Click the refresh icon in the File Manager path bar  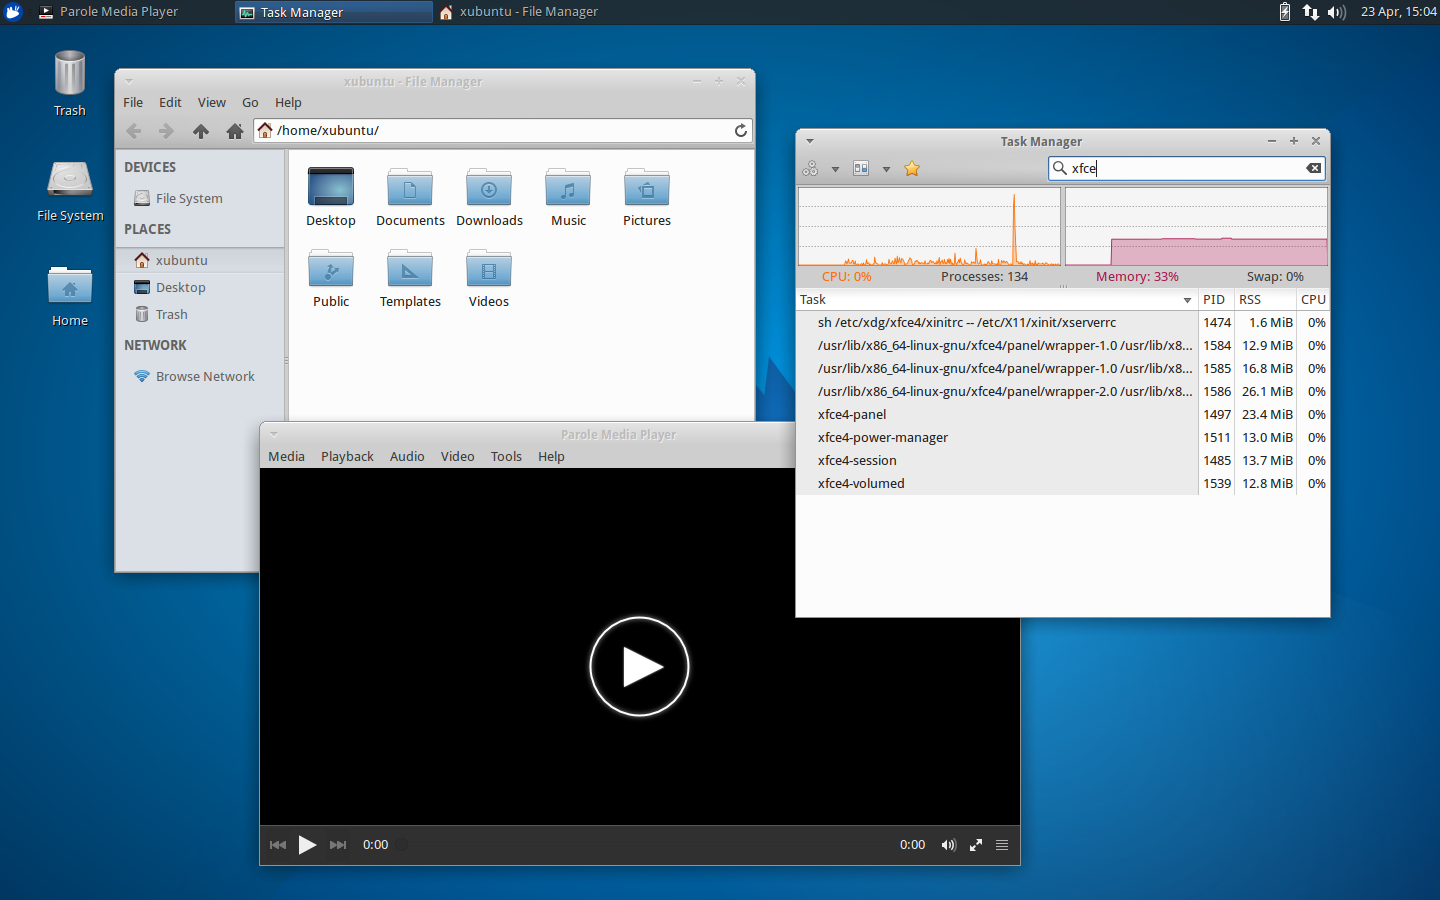[x=740, y=130]
